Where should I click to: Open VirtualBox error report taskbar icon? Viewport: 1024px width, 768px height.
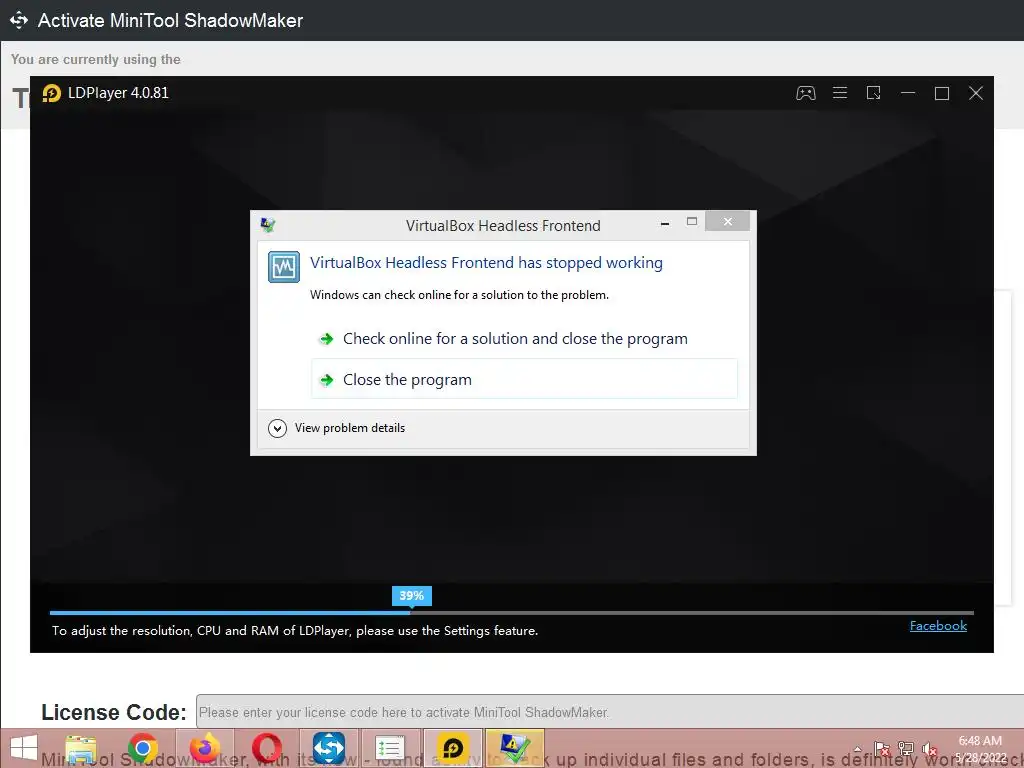pyautogui.click(x=514, y=748)
